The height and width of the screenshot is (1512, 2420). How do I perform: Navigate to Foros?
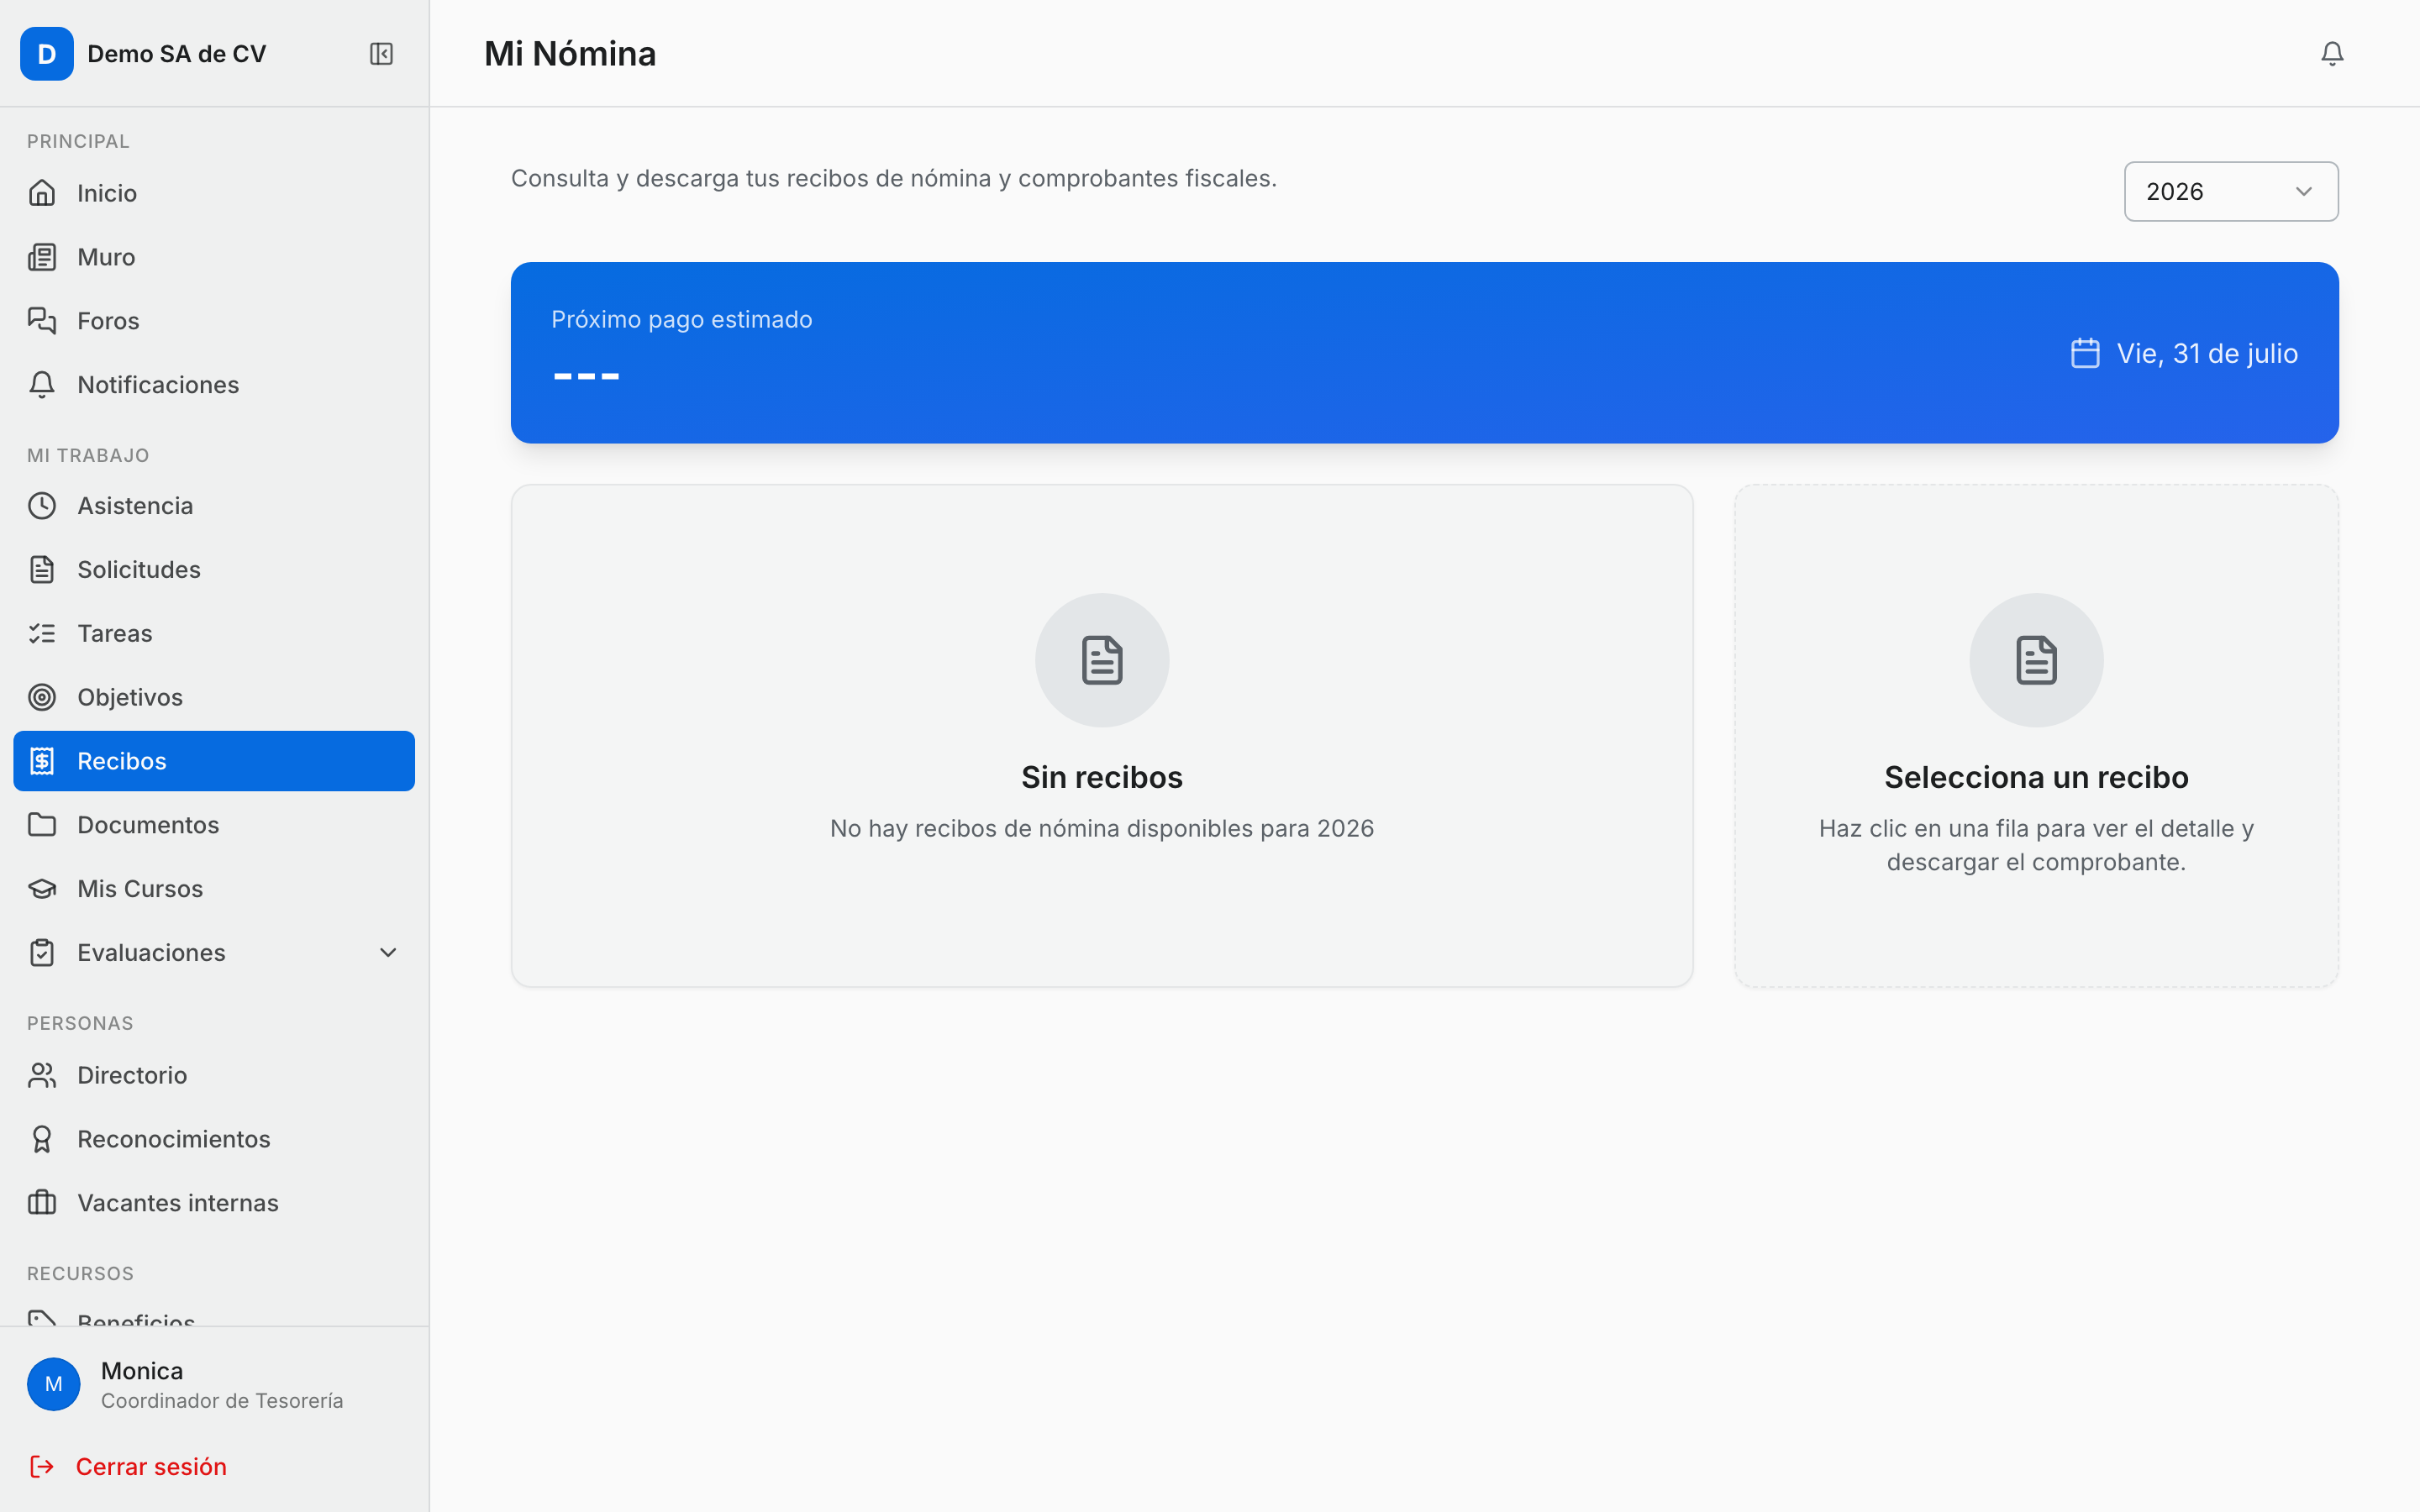(214, 321)
